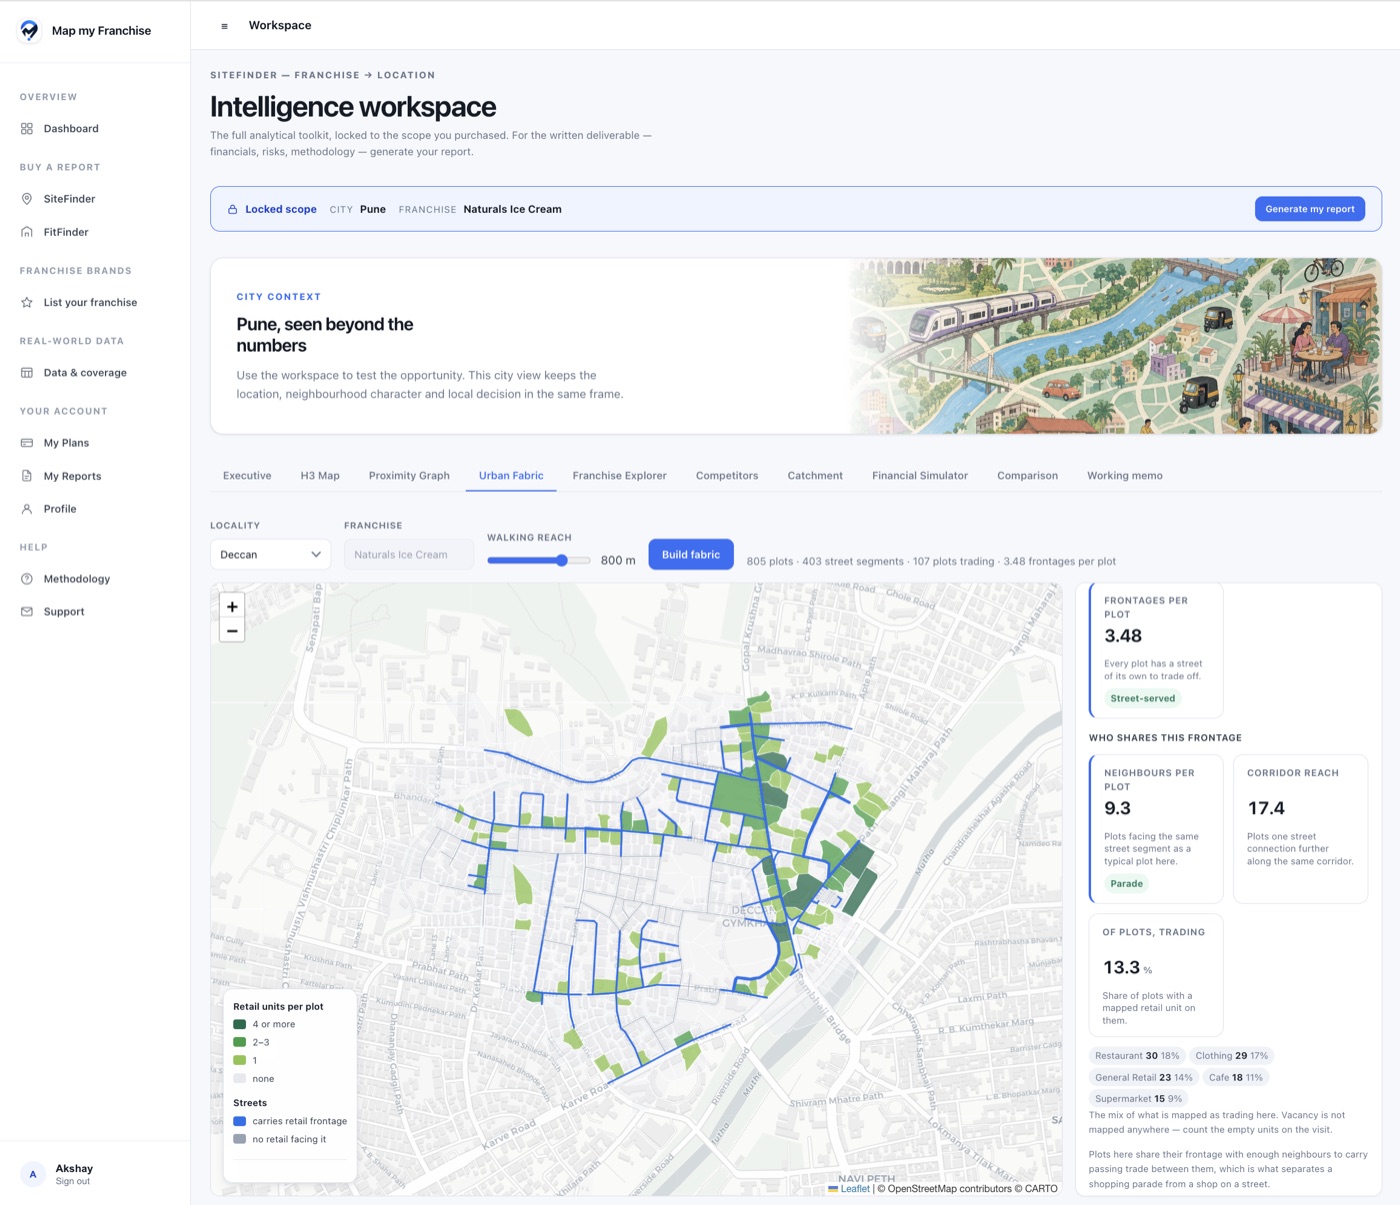Click the Restaurant 30 18% chip
The height and width of the screenshot is (1205, 1400).
[1137, 1056]
